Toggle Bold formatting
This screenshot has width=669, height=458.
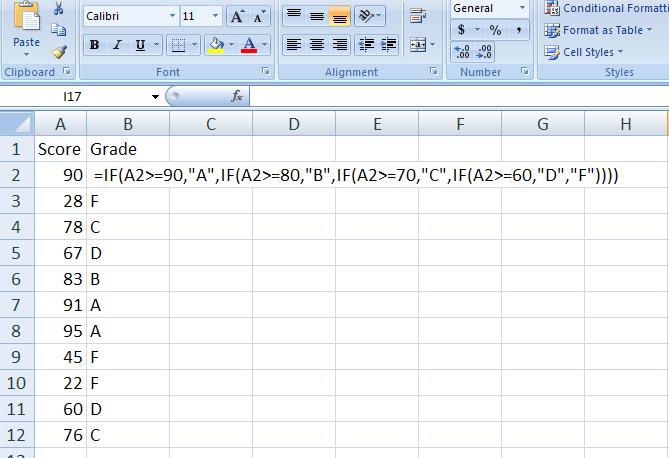point(95,45)
